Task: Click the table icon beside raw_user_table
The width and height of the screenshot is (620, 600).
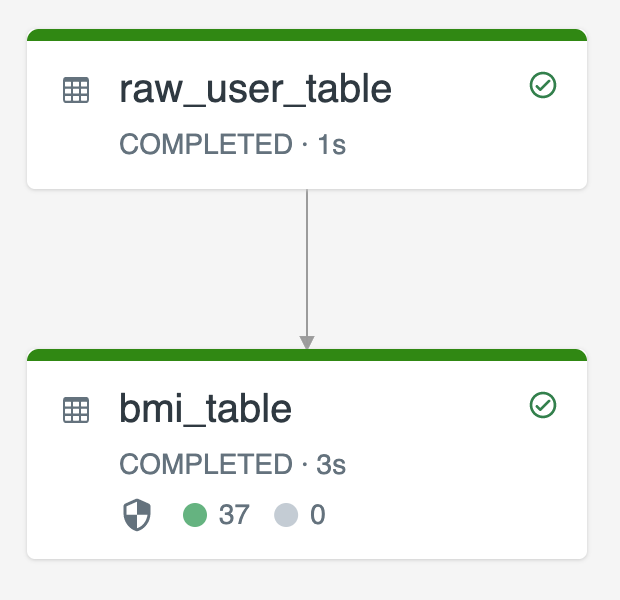Action: pos(76,90)
